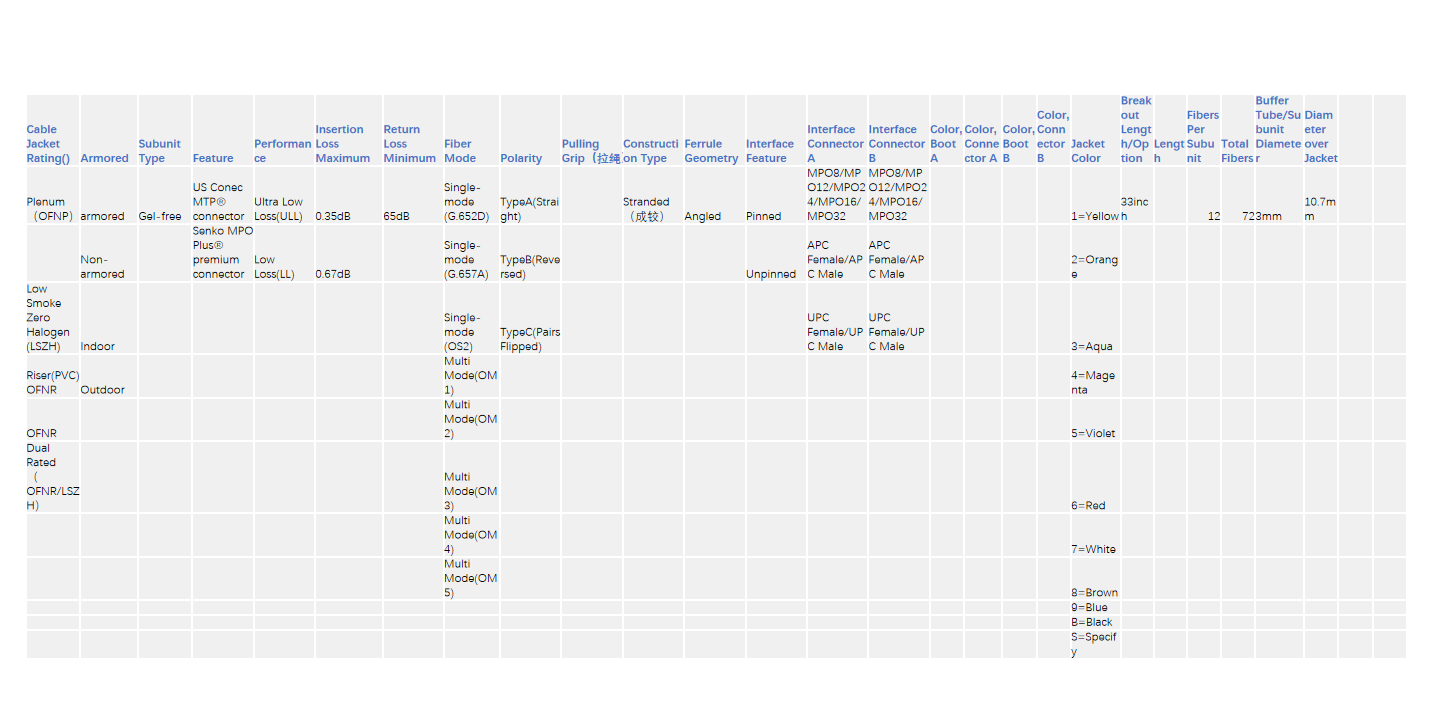
Task: Select the '10.7mm' cell
Action: point(1320,195)
